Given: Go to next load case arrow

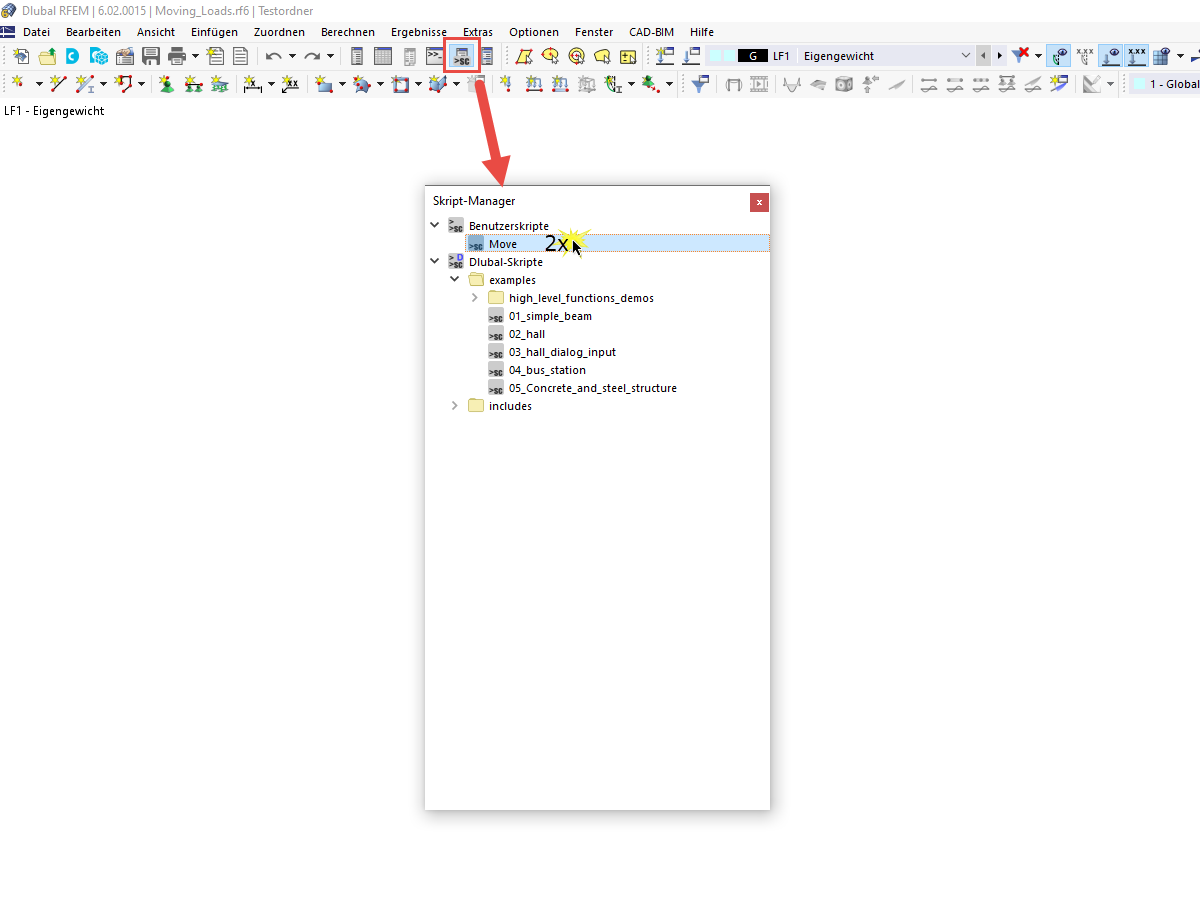Looking at the screenshot, I should pyautogui.click(x=999, y=56).
